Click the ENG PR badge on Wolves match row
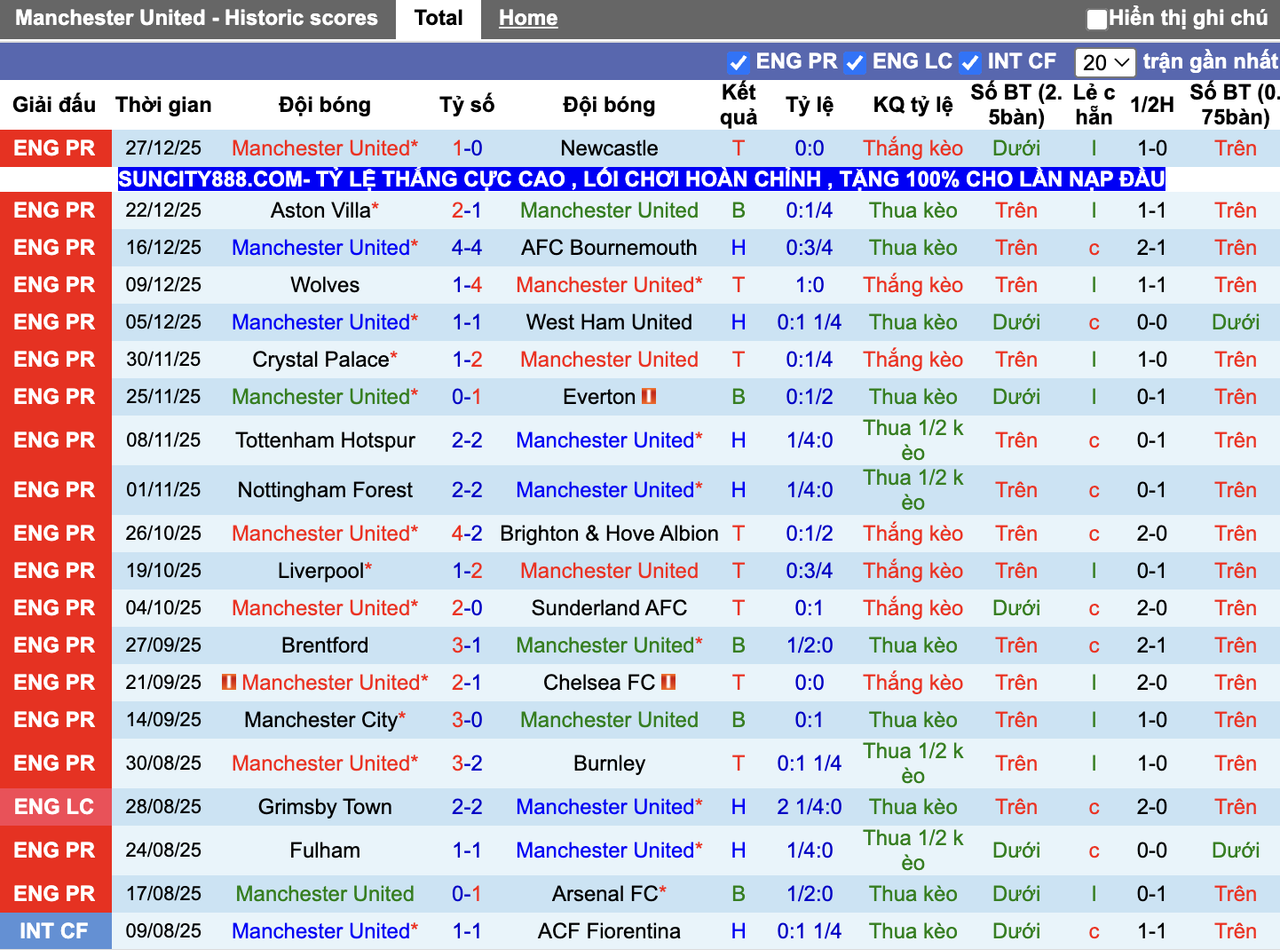Viewport: 1280px width, 950px height. pos(56,284)
